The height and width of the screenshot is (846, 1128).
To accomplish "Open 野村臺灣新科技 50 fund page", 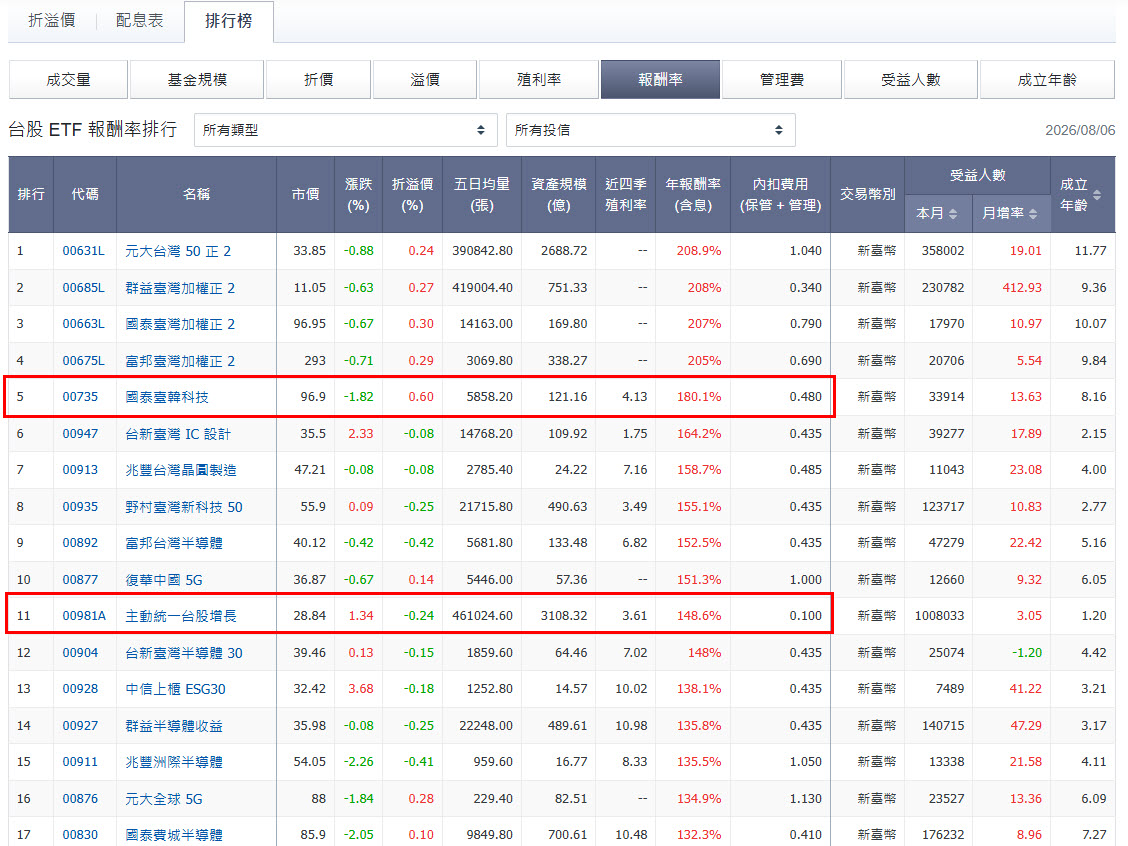I will (183, 506).
